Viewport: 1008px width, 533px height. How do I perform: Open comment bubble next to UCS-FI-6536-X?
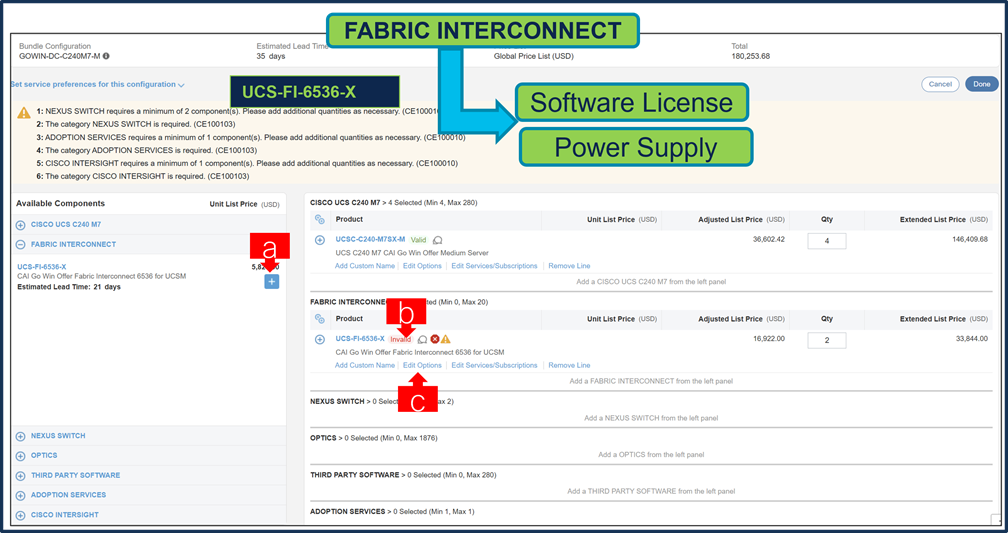click(x=422, y=339)
